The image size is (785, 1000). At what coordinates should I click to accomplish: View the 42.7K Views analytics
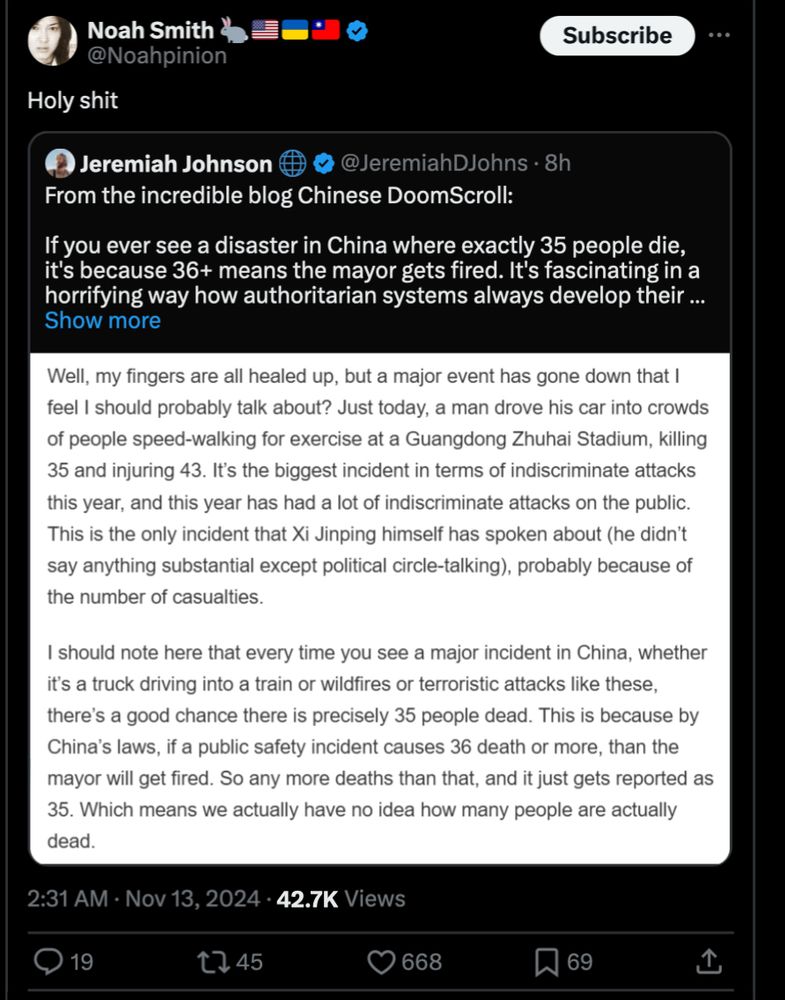[340, 898]
